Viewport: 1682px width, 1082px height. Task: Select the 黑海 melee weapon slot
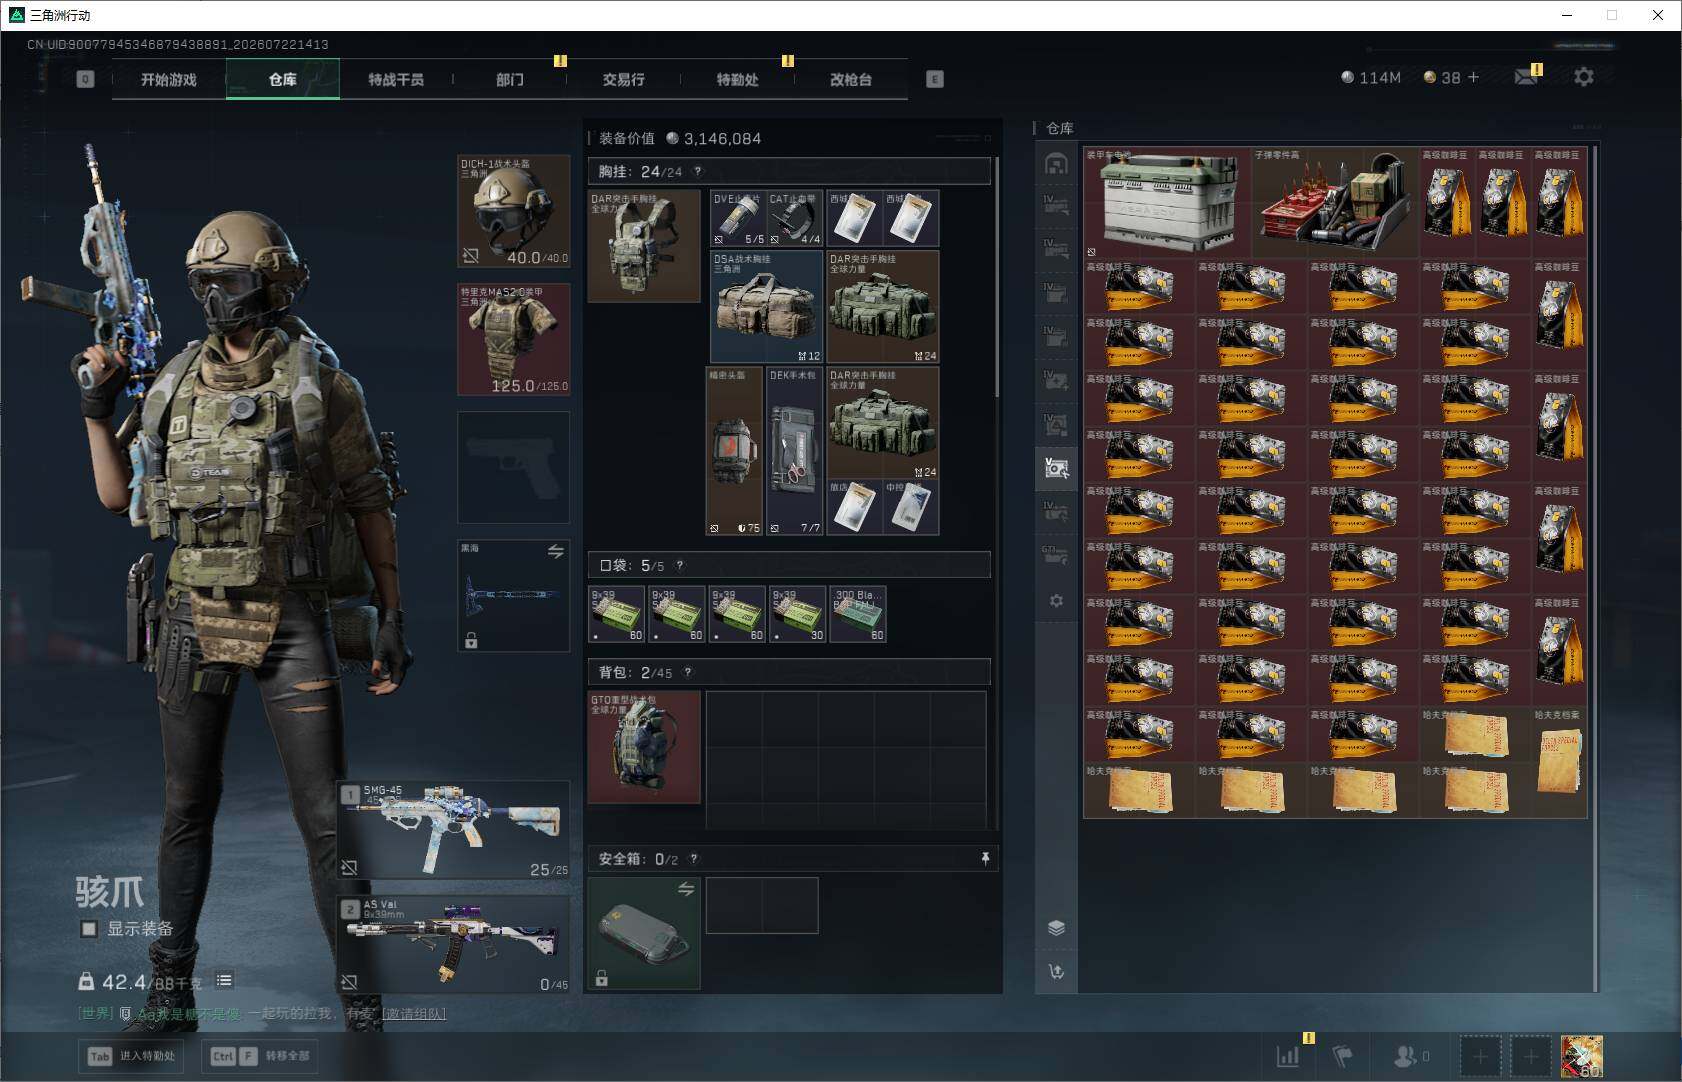pyautogui.click(x=514, y=596)
